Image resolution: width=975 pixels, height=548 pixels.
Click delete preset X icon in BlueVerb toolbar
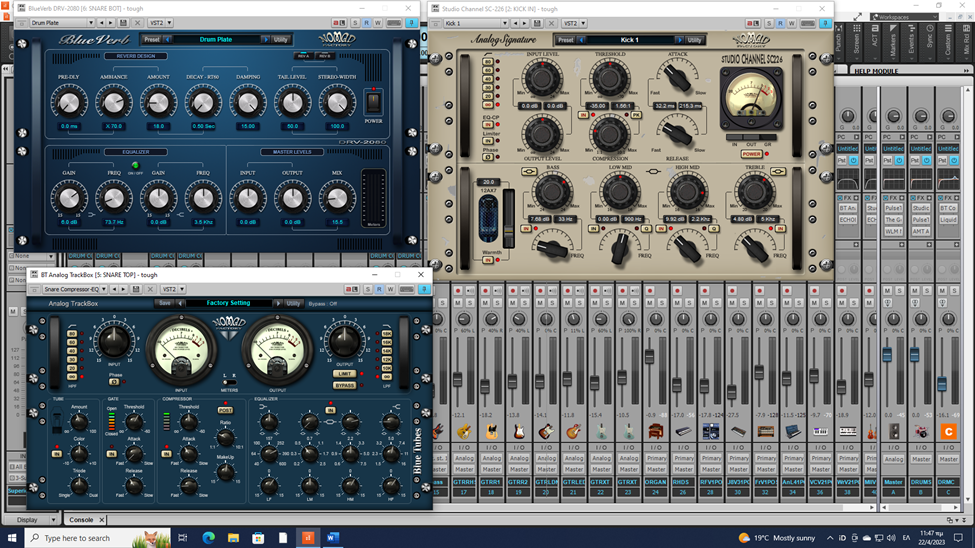tap(137, 23)
